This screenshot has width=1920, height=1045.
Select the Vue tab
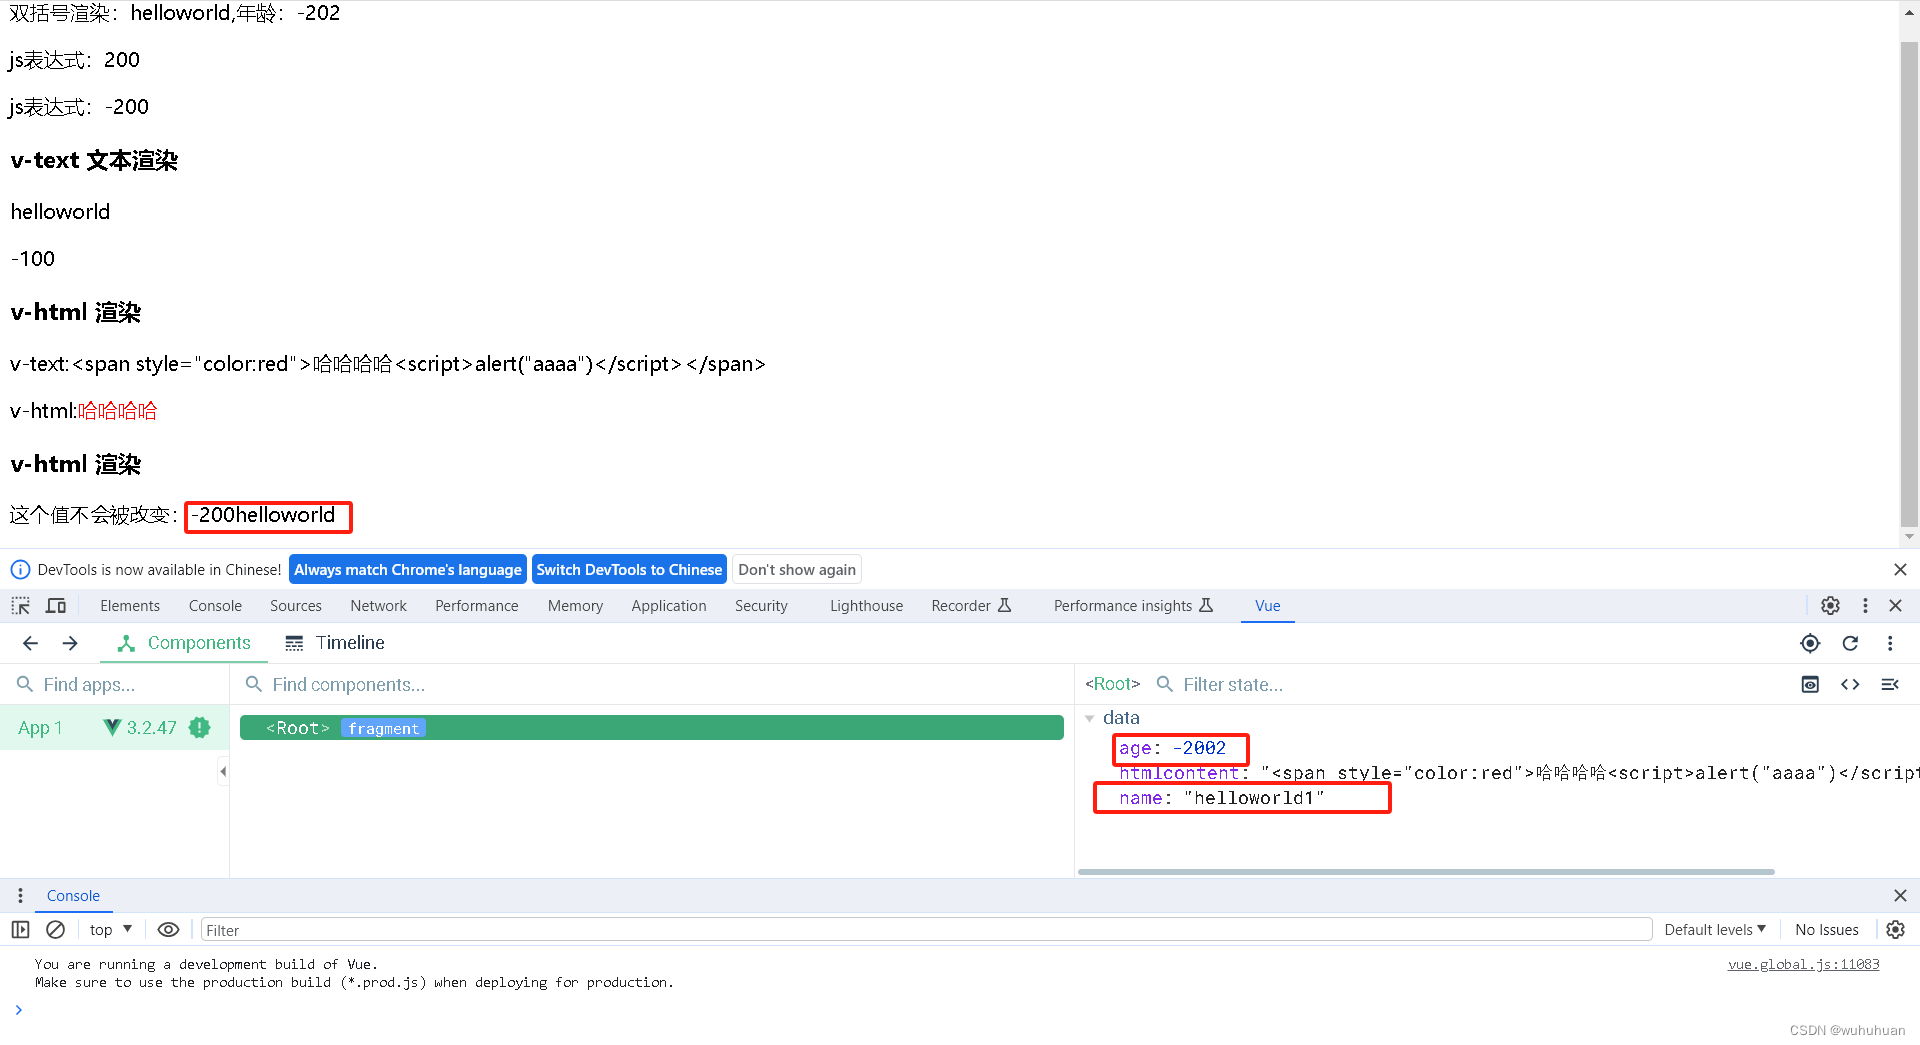pyautogui.click(x=1267, y=606)
